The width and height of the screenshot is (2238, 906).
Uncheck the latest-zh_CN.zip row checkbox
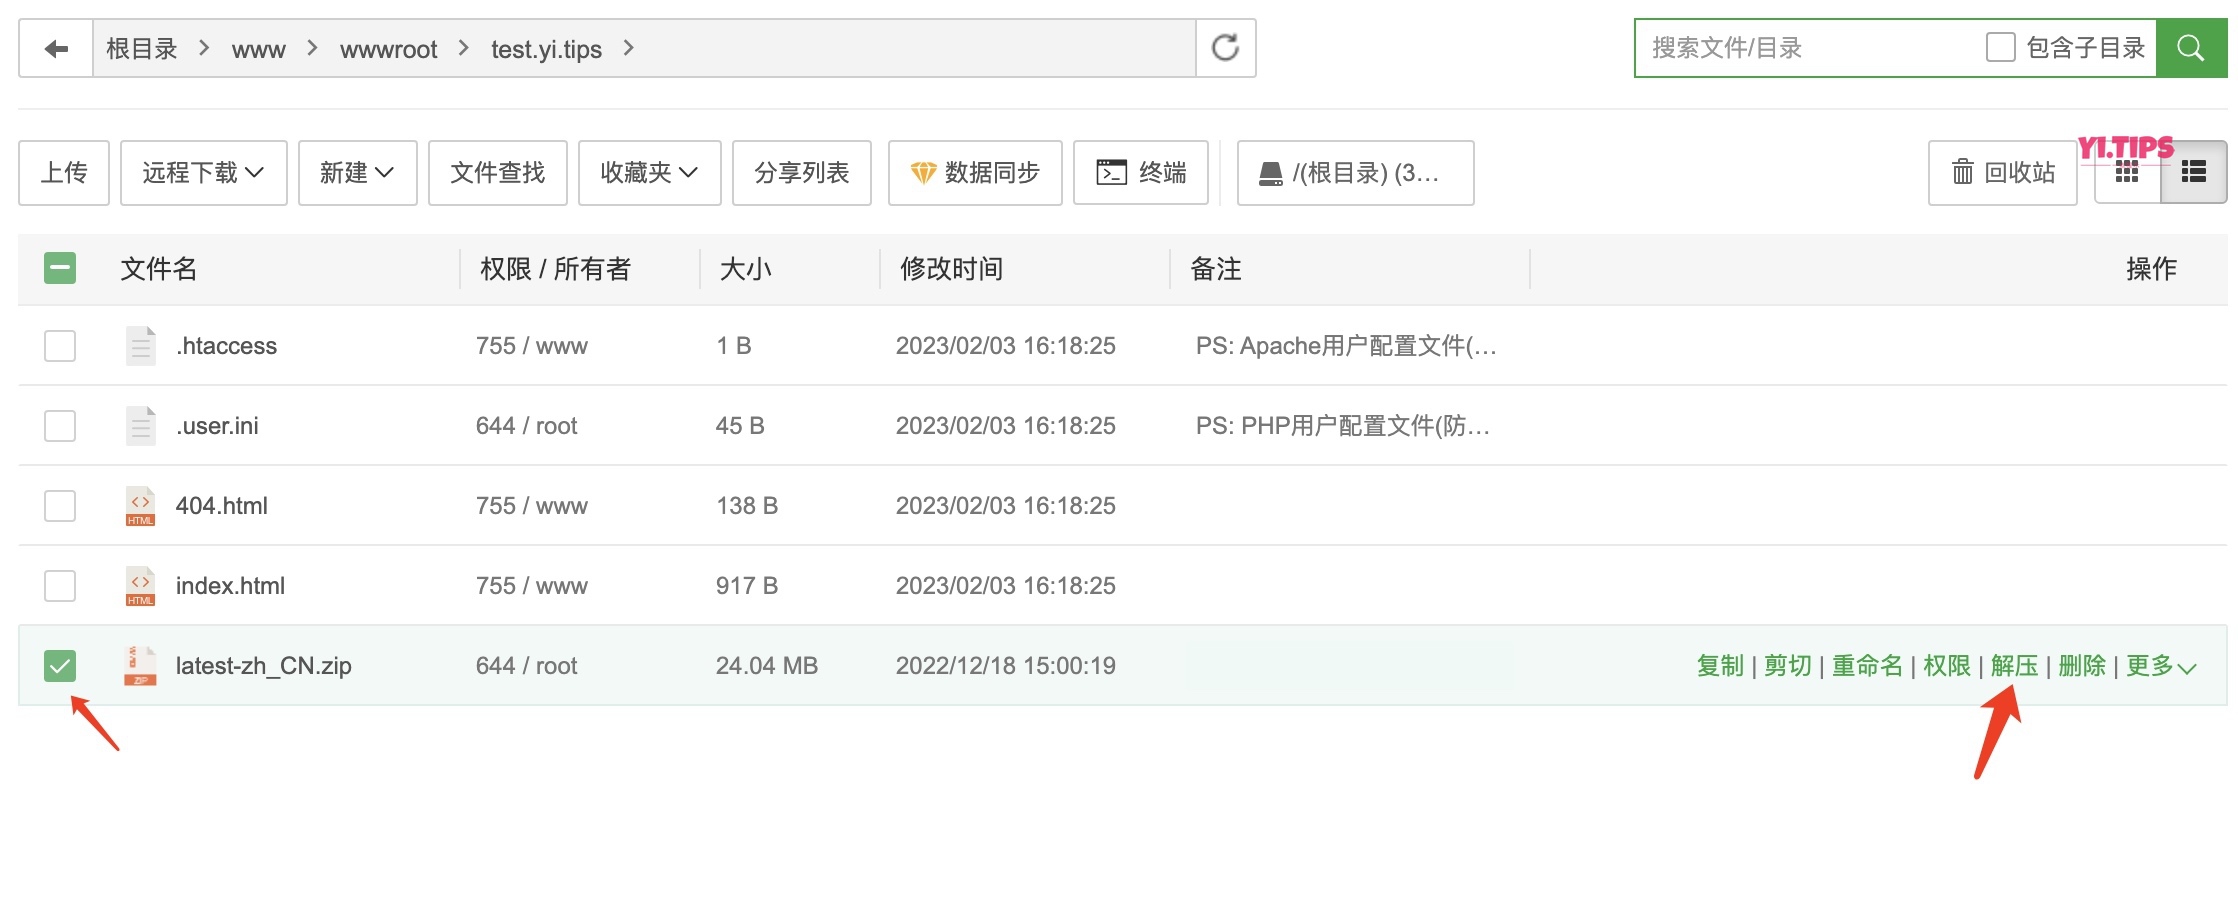pyautogui.click(x=60, y=665)
